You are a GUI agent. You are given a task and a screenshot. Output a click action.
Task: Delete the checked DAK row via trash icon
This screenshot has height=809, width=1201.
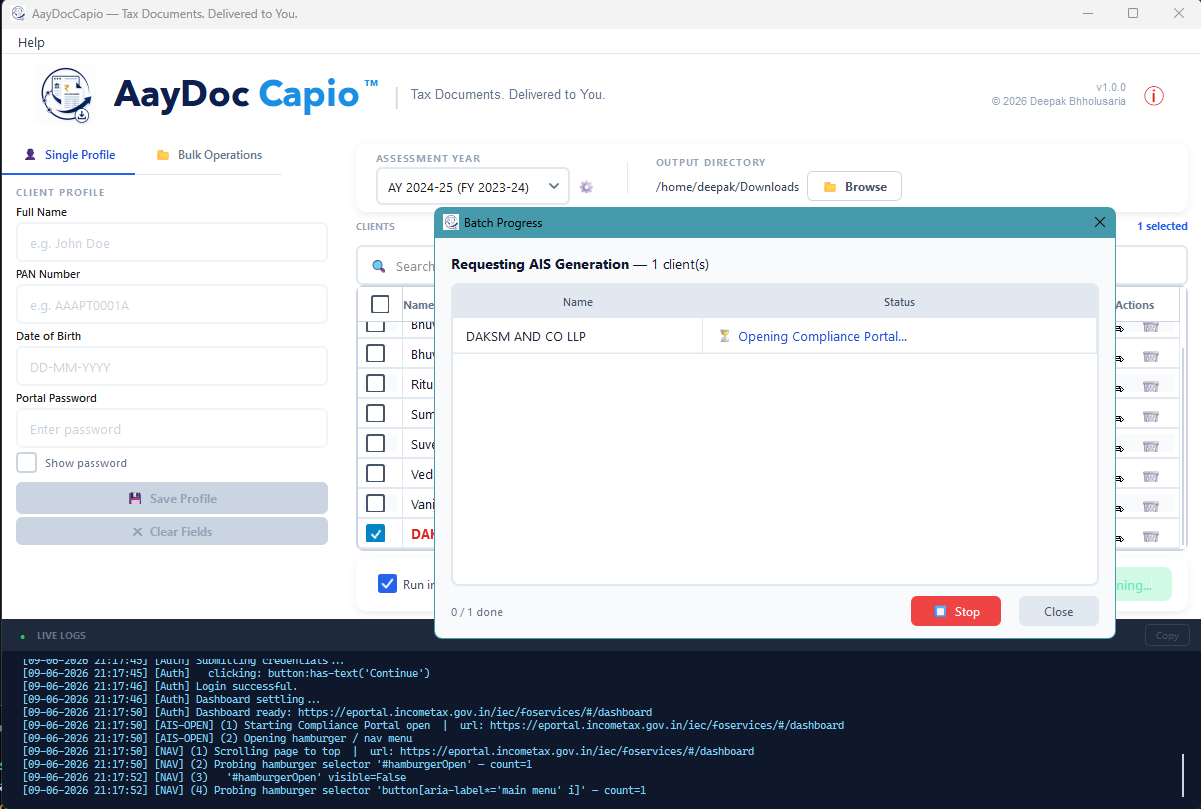(x=1151, y=535)
